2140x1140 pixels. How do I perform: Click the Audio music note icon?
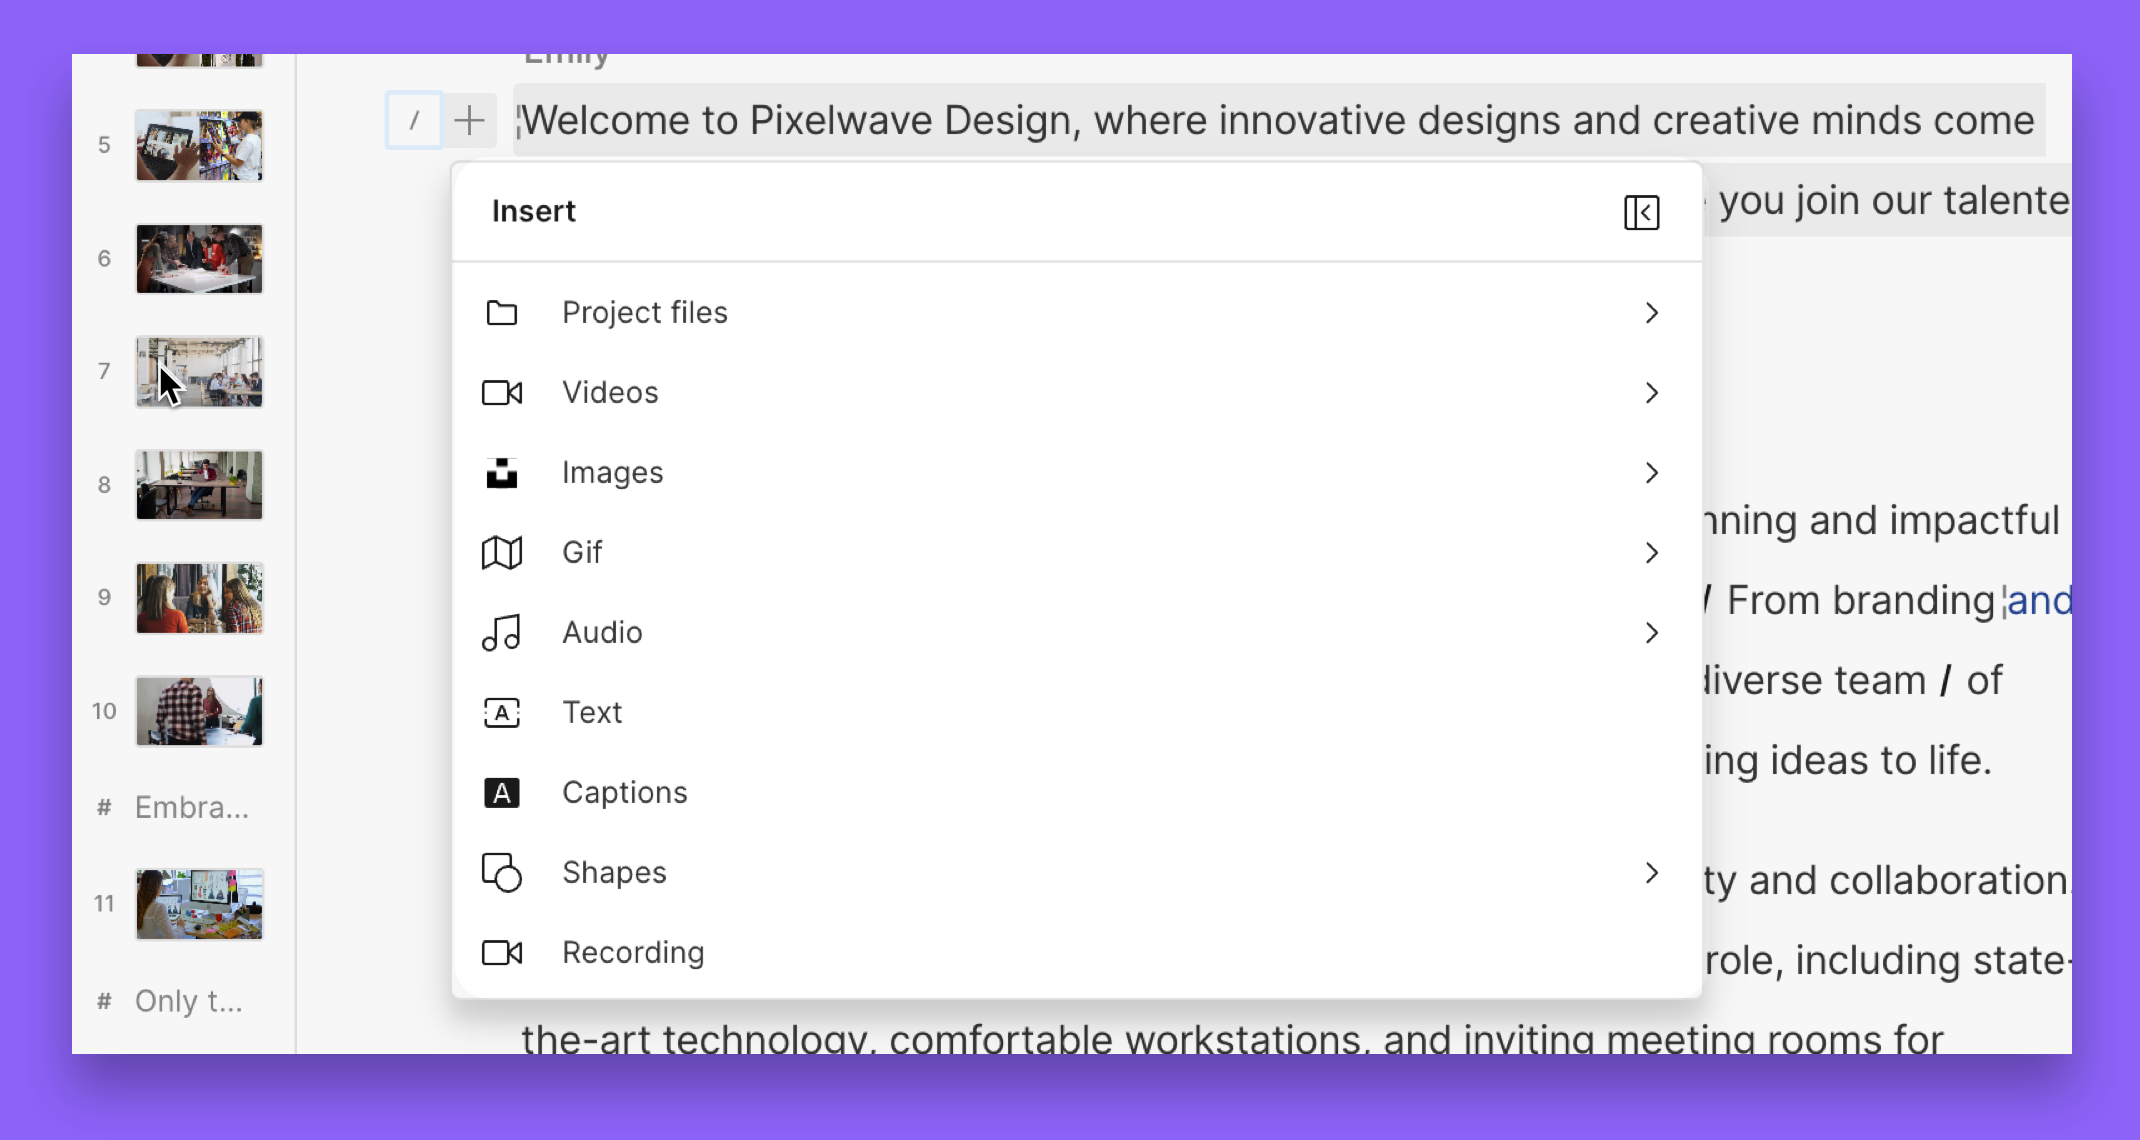point(502,633)
